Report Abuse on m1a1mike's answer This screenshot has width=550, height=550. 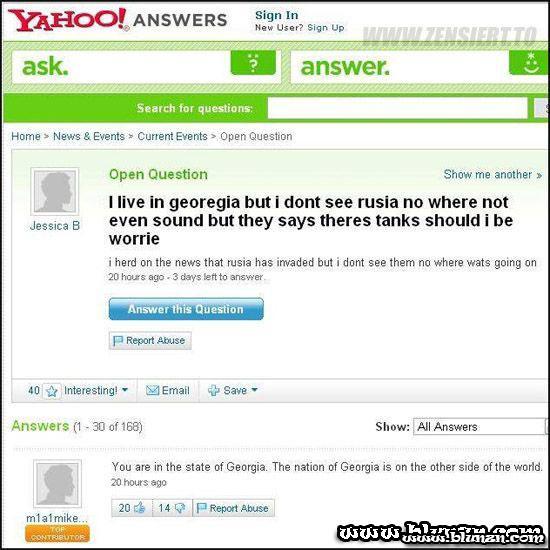[234, 508]
